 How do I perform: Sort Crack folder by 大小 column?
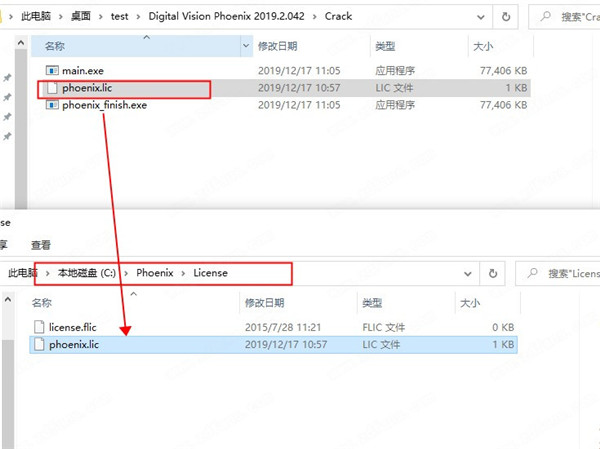tap(483, 46)
